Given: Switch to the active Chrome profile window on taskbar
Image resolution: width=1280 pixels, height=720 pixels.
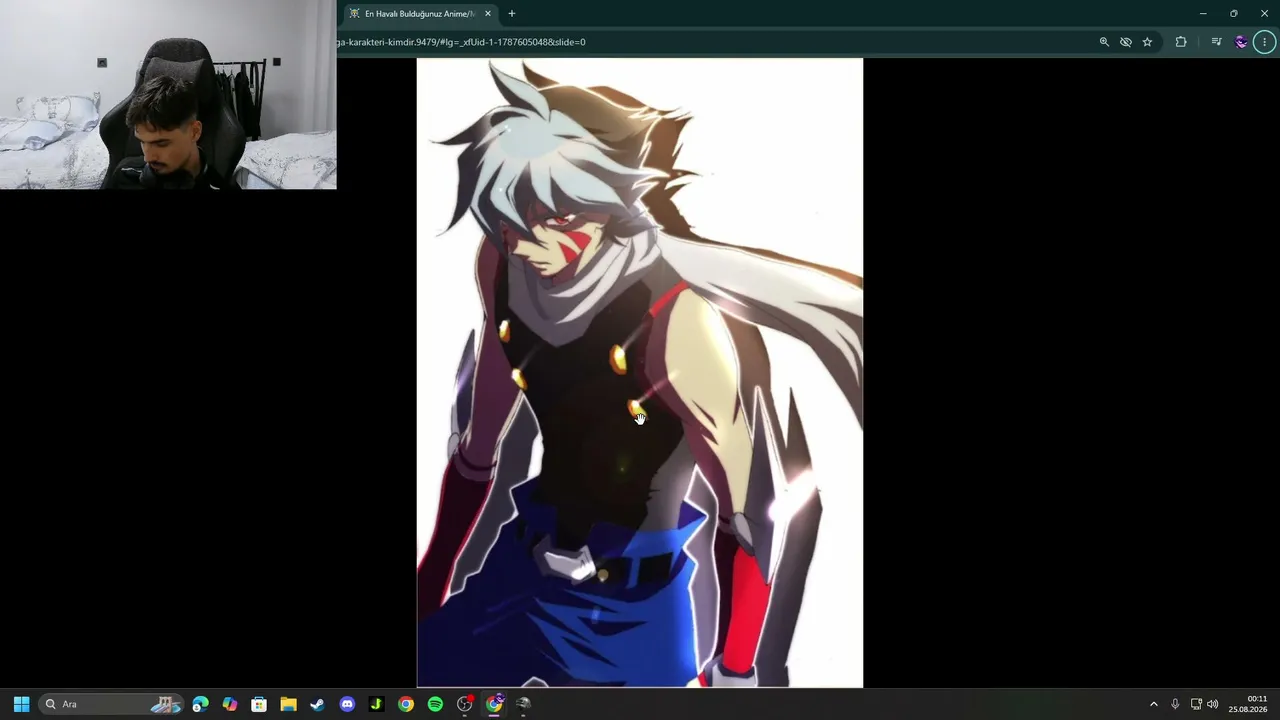Looking at the screenshot, I should coord(494,704).
